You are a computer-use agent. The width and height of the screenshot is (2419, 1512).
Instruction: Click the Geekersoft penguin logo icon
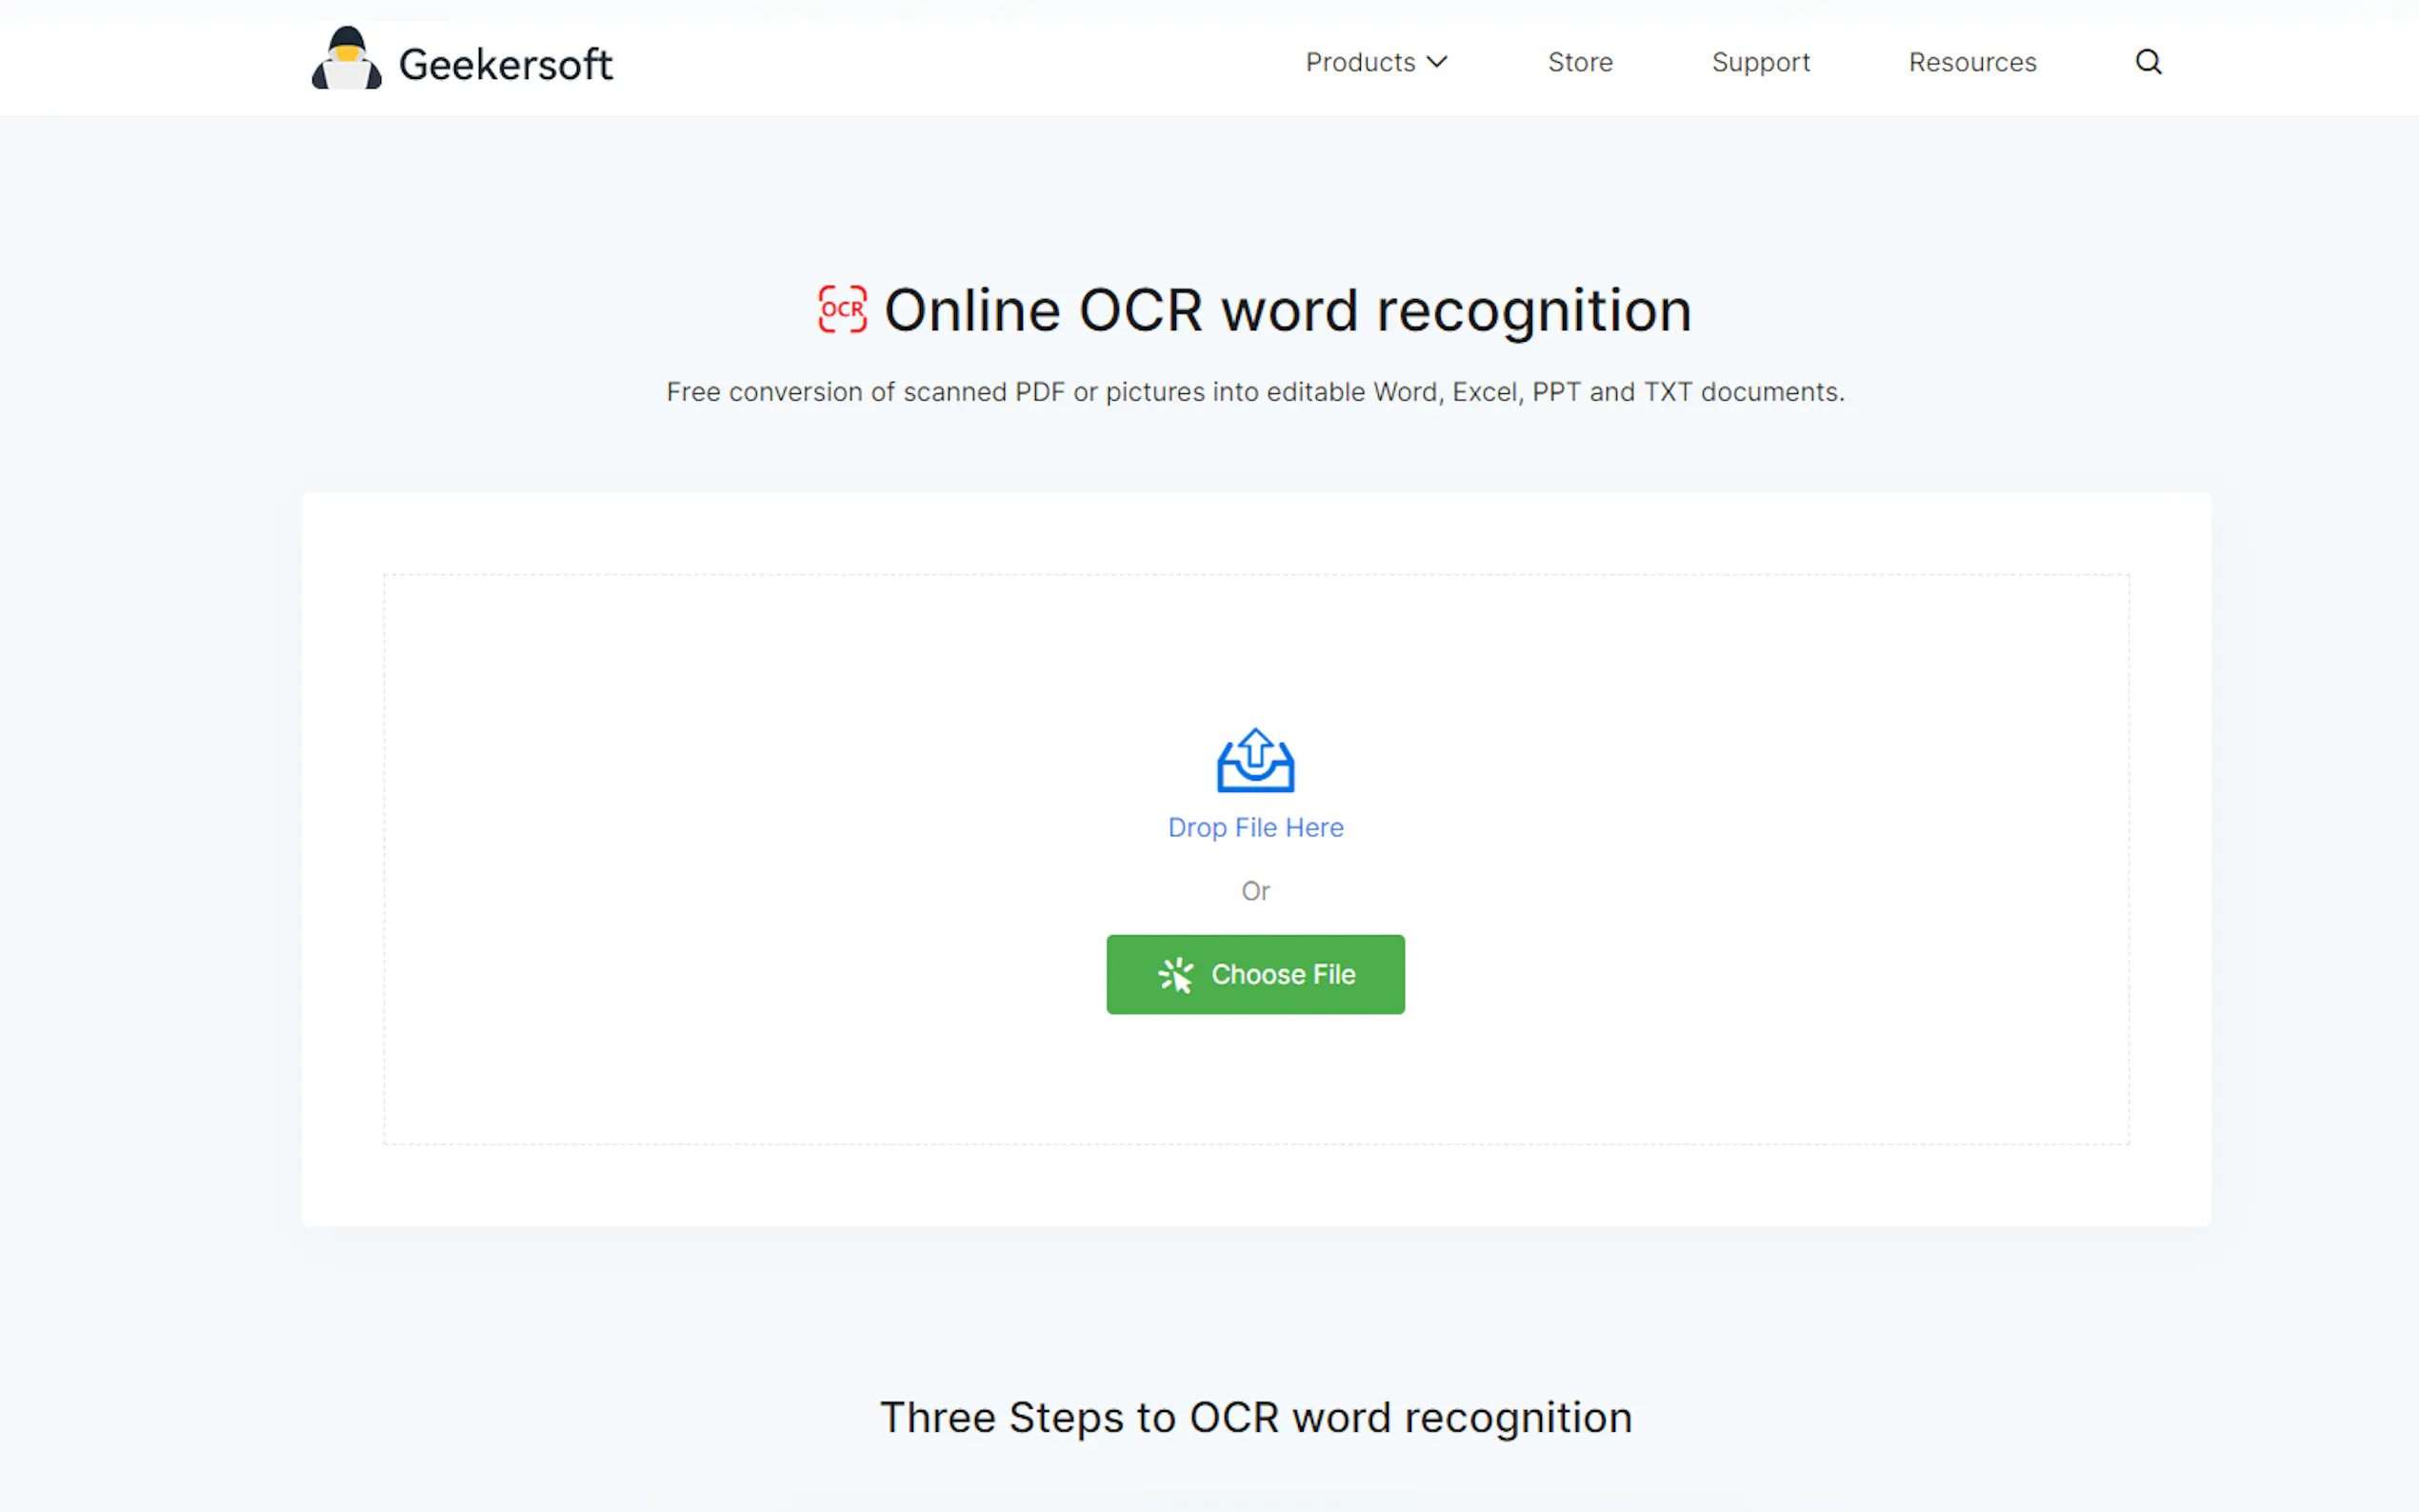(346, 59)
